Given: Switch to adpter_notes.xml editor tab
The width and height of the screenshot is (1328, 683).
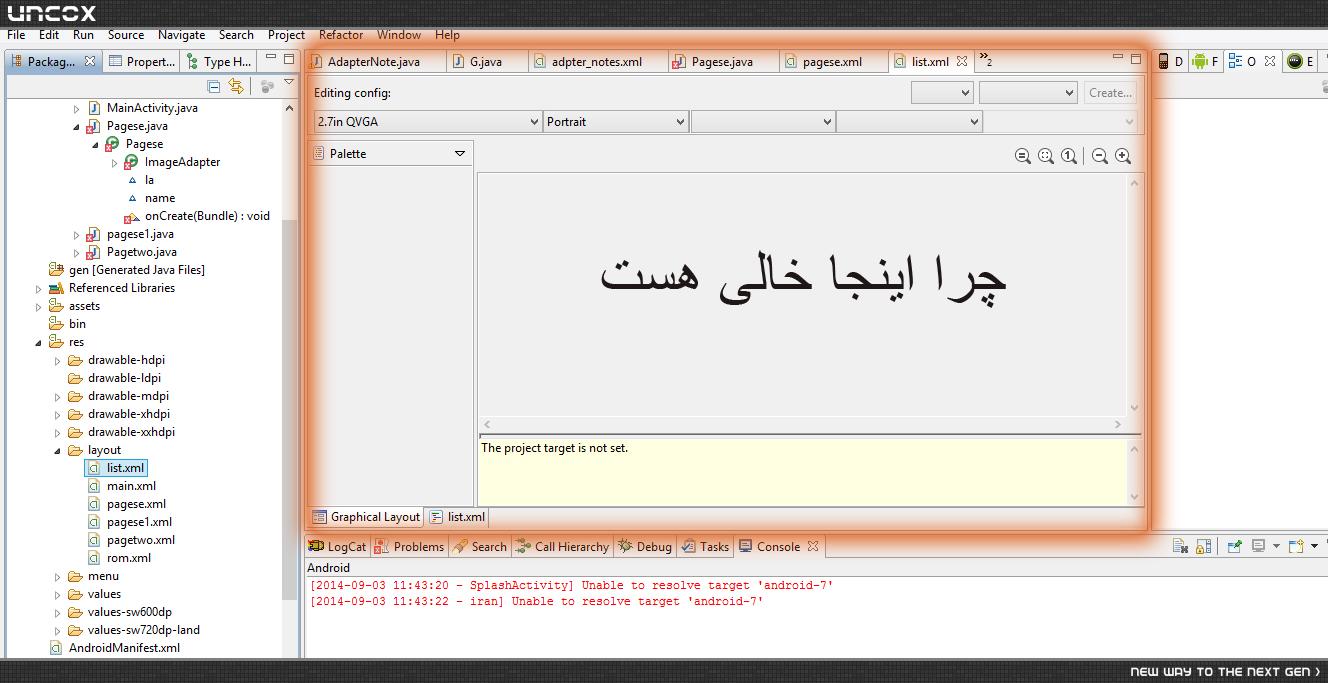Looking at the screenshot, I should coord(597,61).
